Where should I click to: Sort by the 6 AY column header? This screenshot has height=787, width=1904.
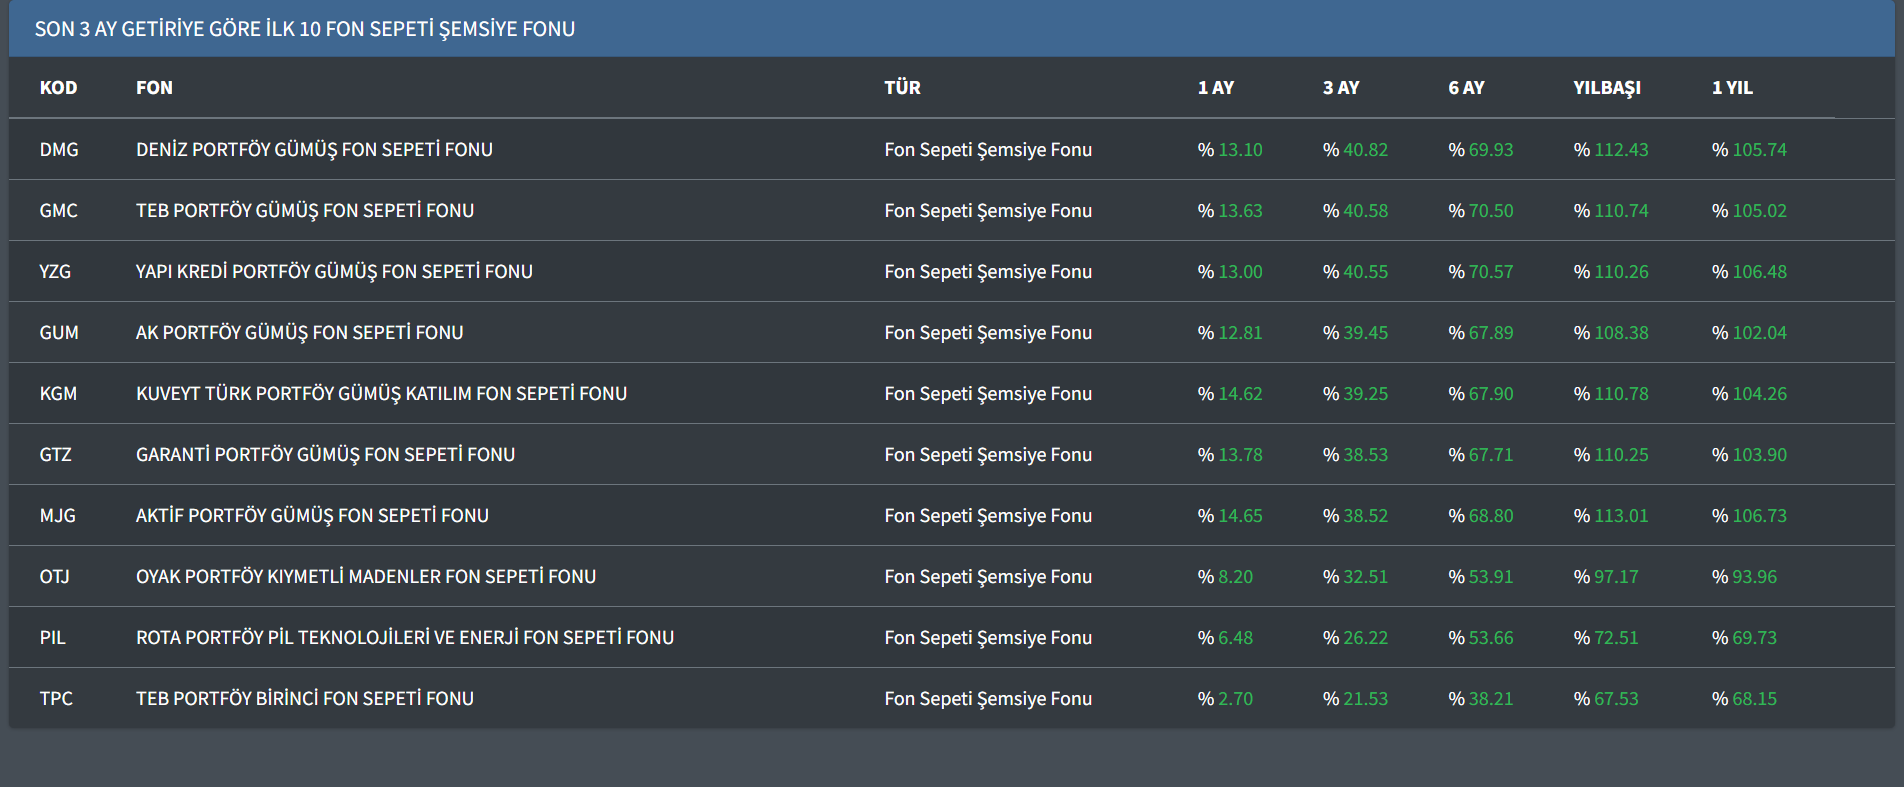click(1466, 88)
